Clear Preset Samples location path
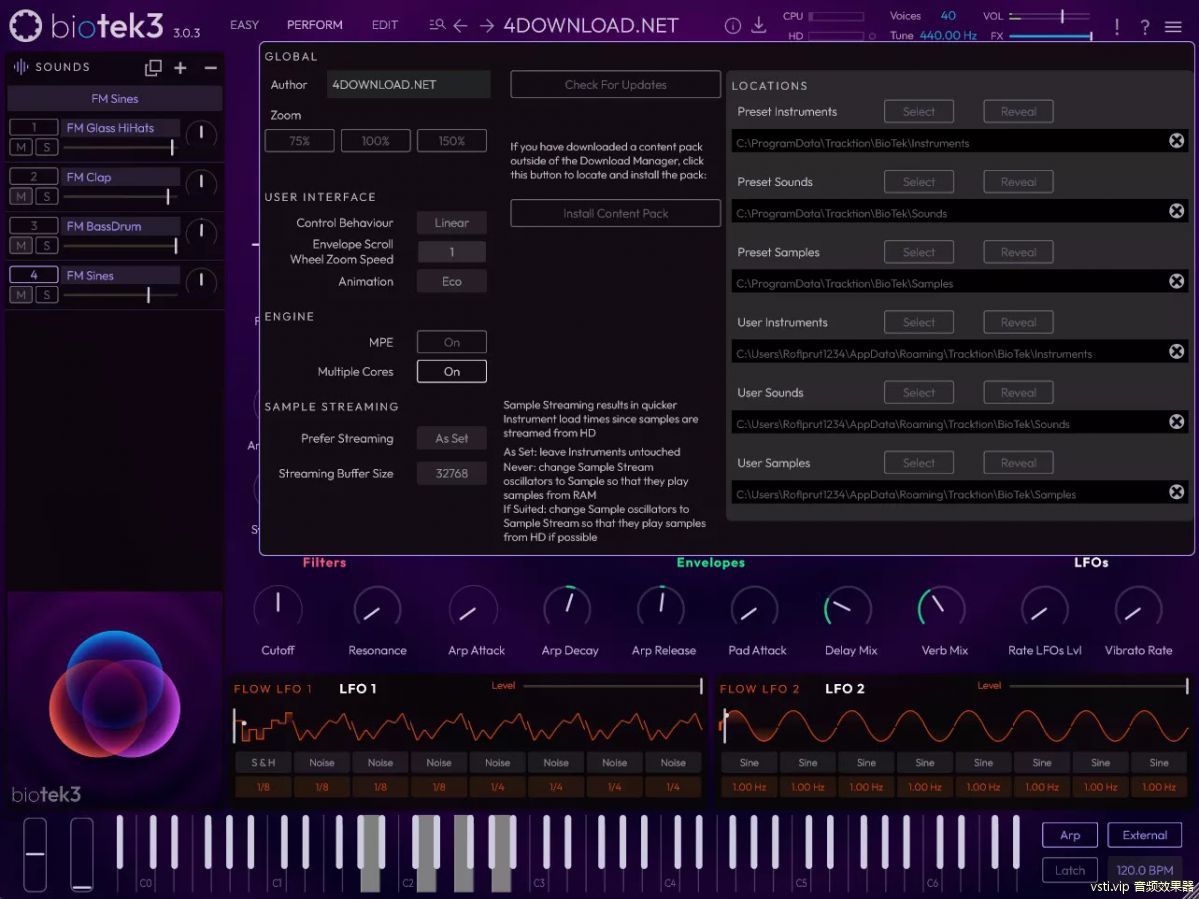 coord(1177,281)
